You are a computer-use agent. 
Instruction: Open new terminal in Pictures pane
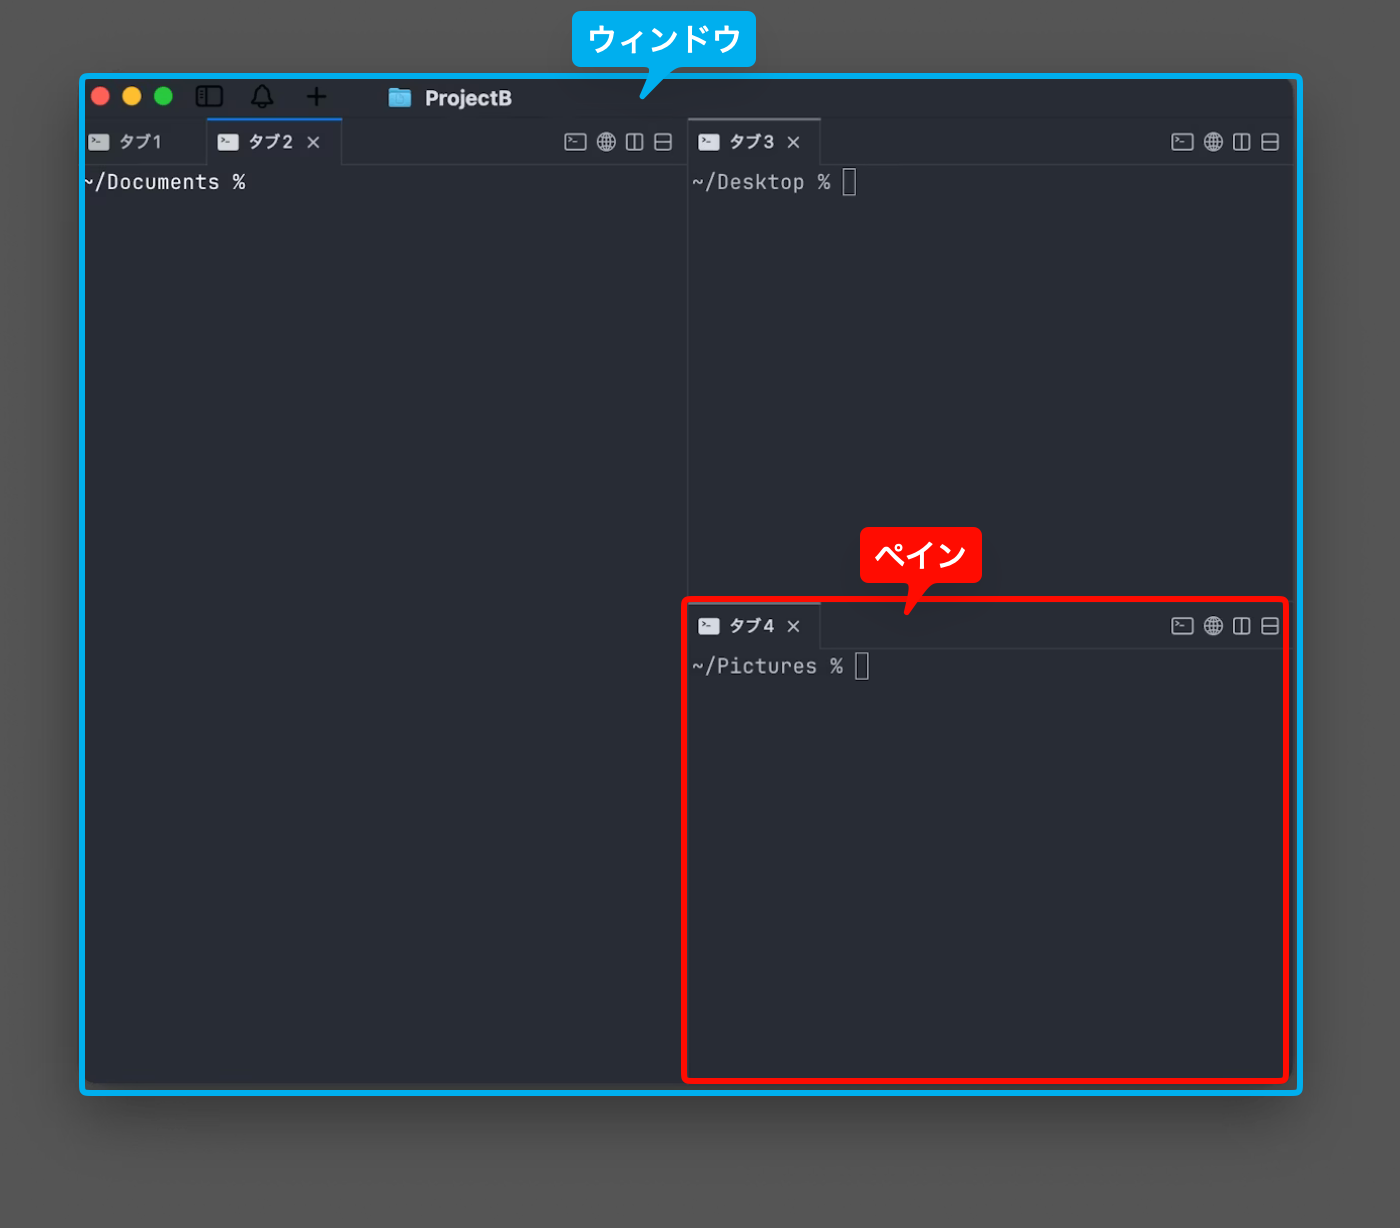1182,626
